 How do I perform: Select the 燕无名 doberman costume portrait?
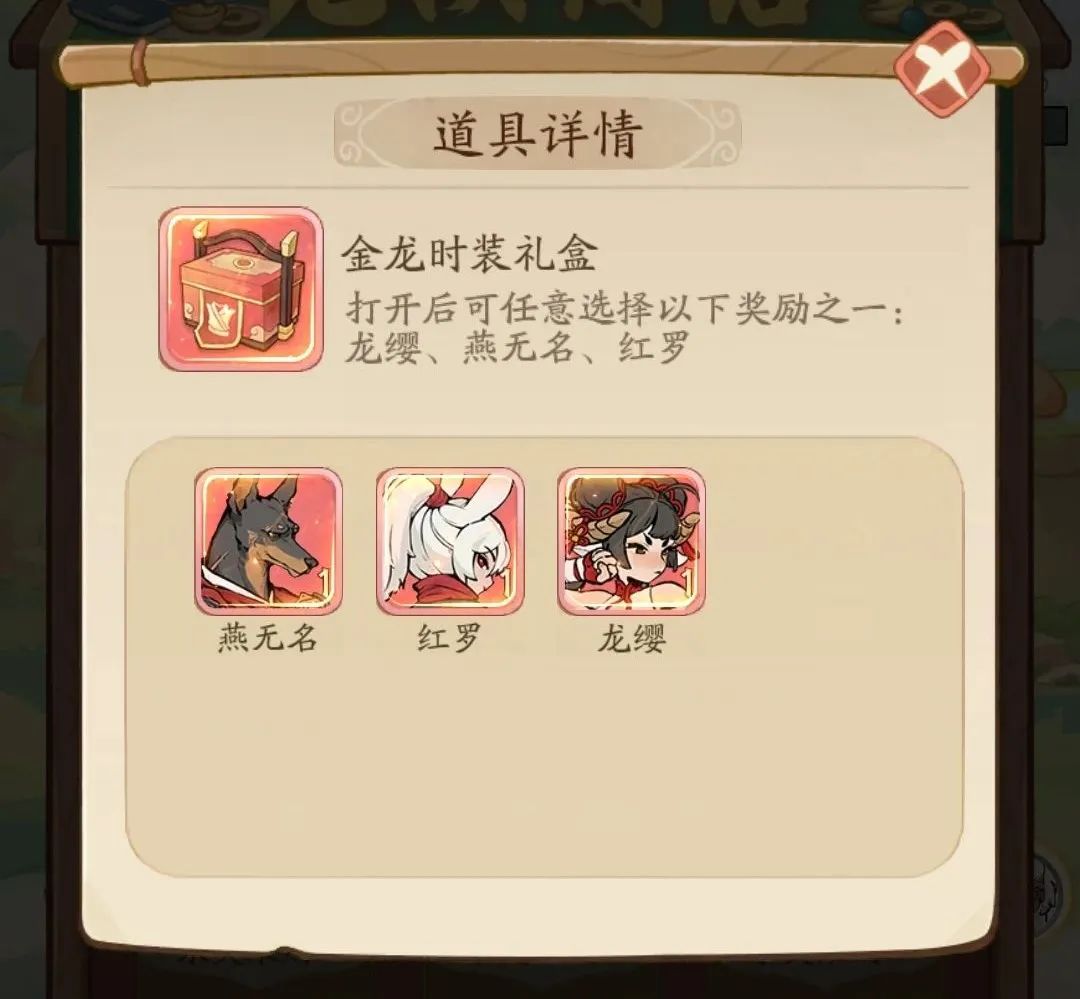(268, 541)
